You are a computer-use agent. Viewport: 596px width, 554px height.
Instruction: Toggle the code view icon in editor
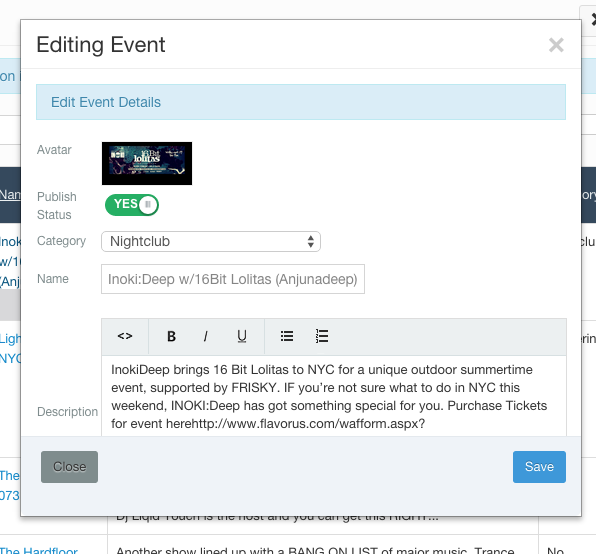125,336
